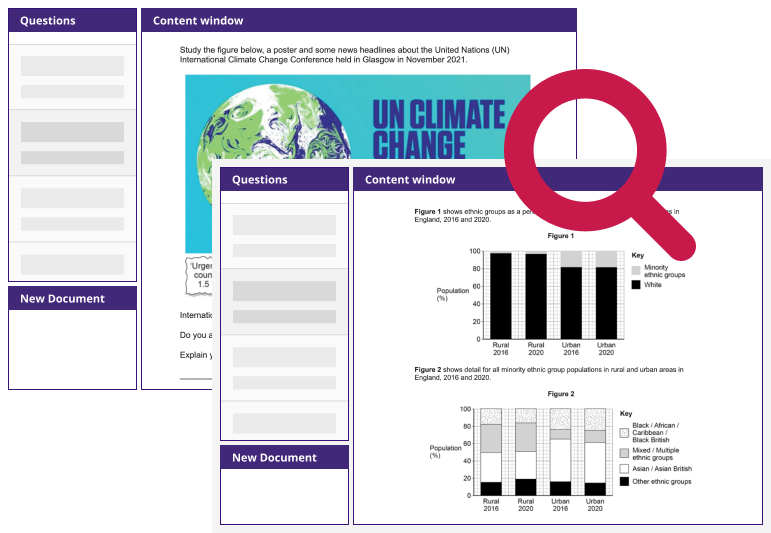Open the back New Document panel header
The width and height of the screenshot is (771, 533).
click(72, 298)
